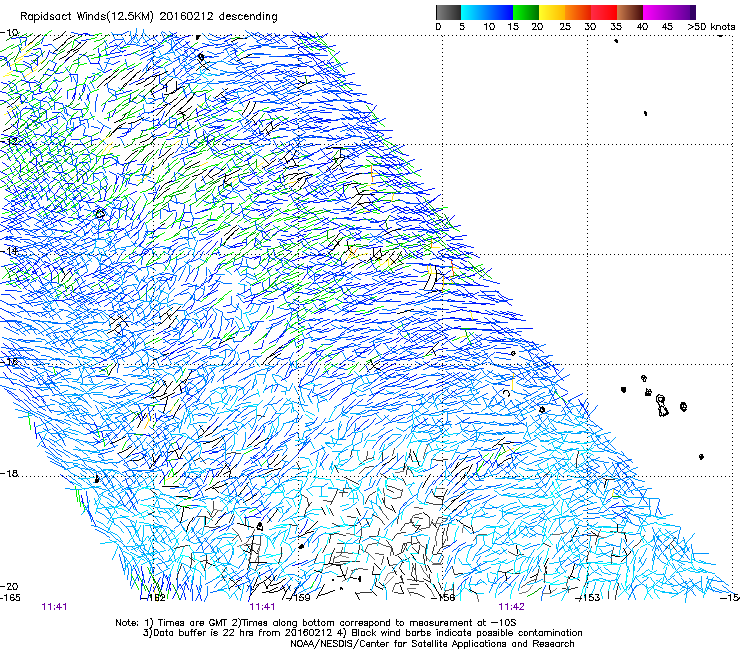Select the yellow 20–25 knots legend segment

(552, 12)
